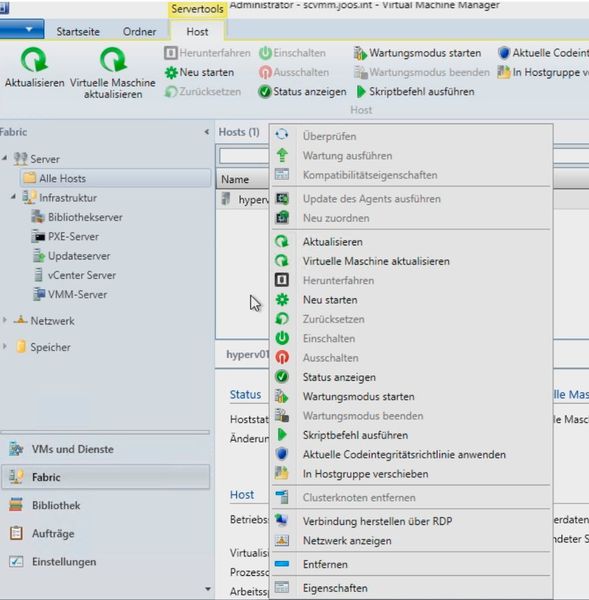Collapse the Infrastruktur tree node
This screenshot has height=600, width=589.
pyautogui.click(x=13, y=197)
